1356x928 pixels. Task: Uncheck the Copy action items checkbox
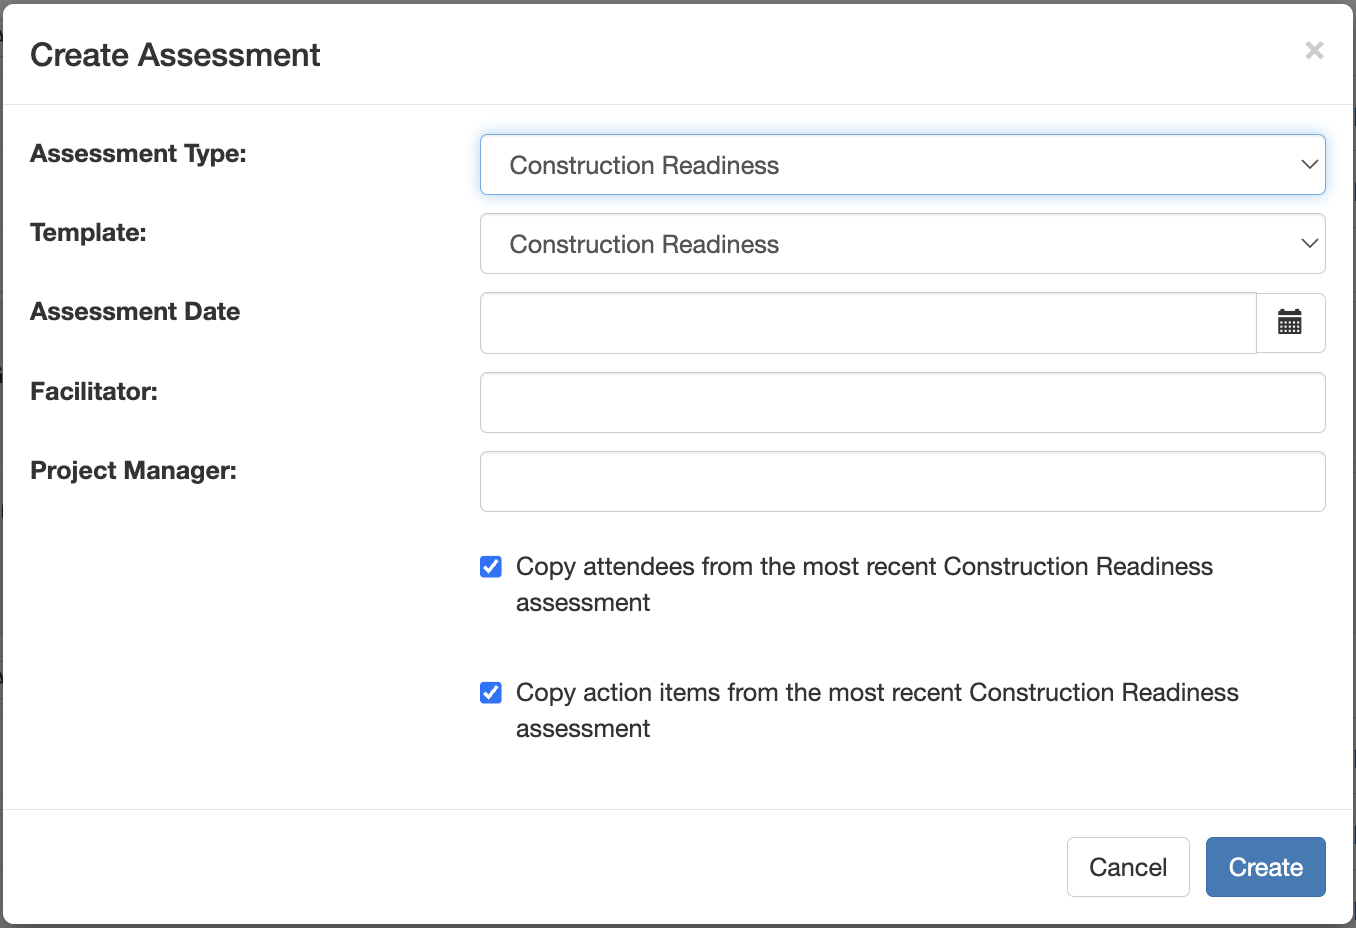491,693
